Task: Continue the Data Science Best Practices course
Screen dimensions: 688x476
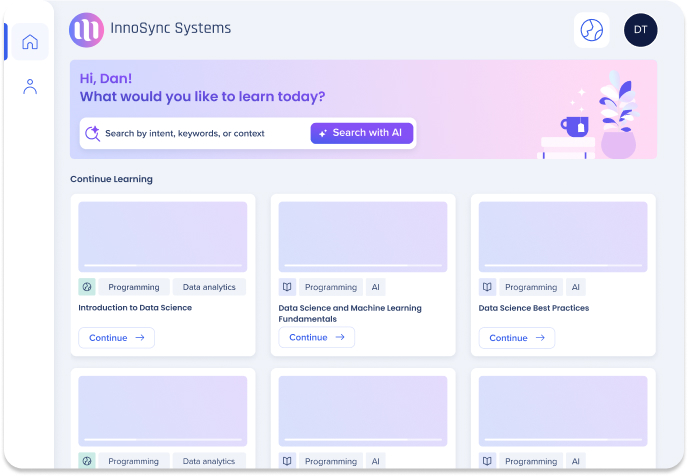Action: (x=516, y=338)
